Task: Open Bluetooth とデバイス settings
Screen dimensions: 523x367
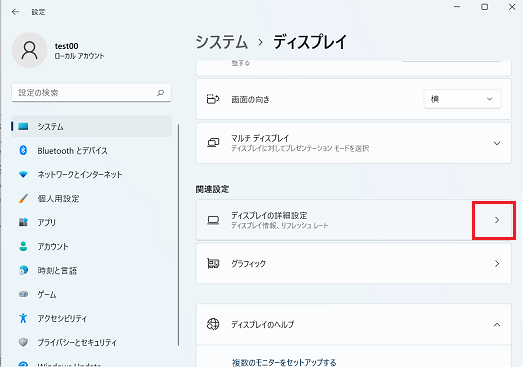Action: (x=91, y=150)
